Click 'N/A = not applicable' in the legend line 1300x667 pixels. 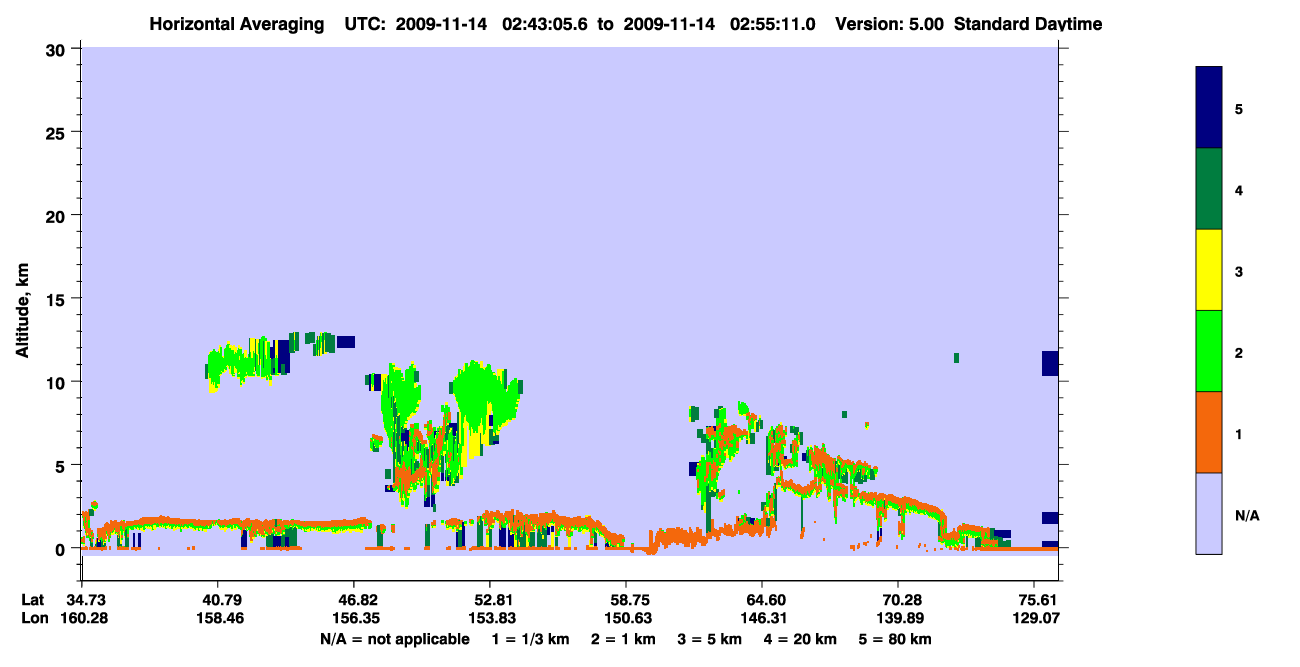coord(394,639)
